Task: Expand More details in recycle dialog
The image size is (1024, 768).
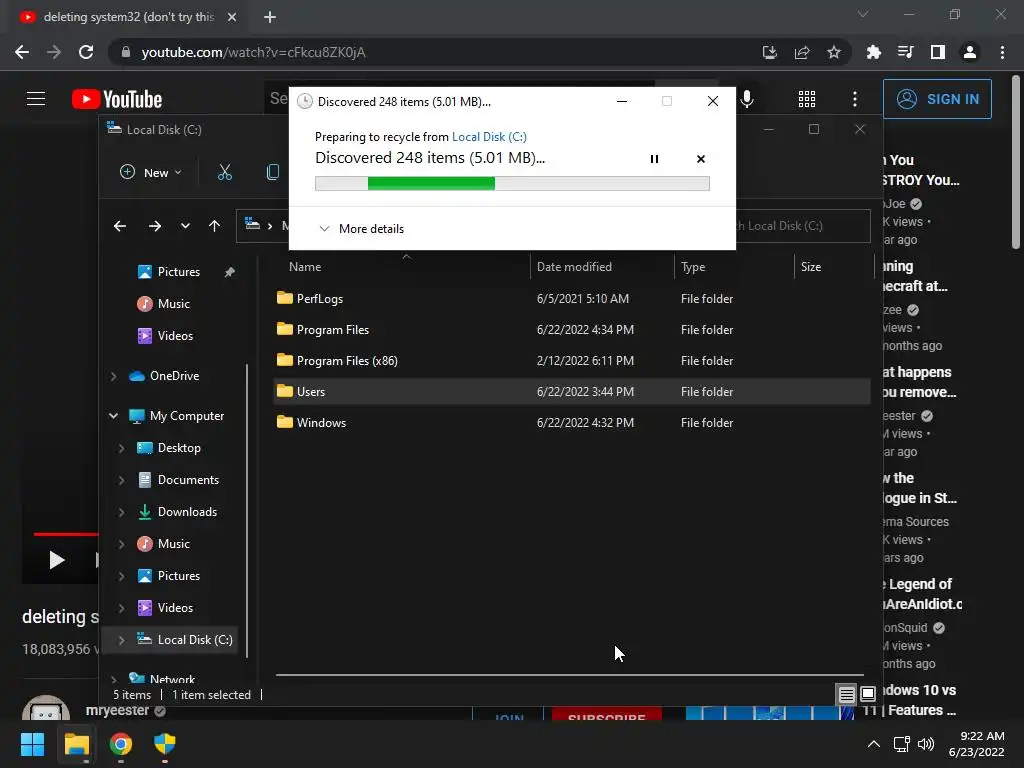Action: tap(361, 229)
